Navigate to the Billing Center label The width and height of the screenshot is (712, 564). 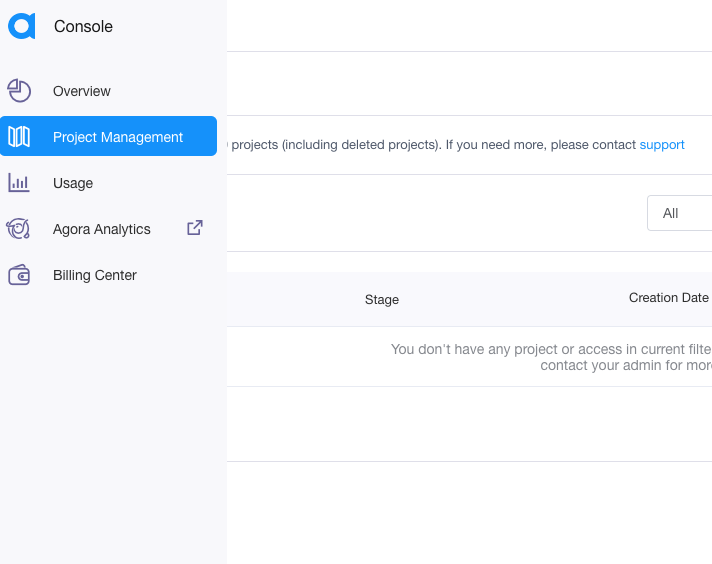[95, 275]
